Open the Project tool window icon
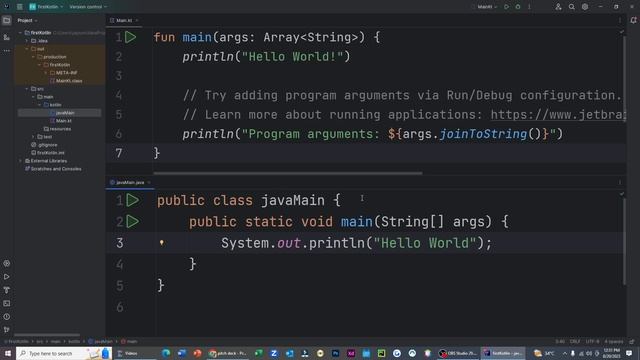 point(7,20)
